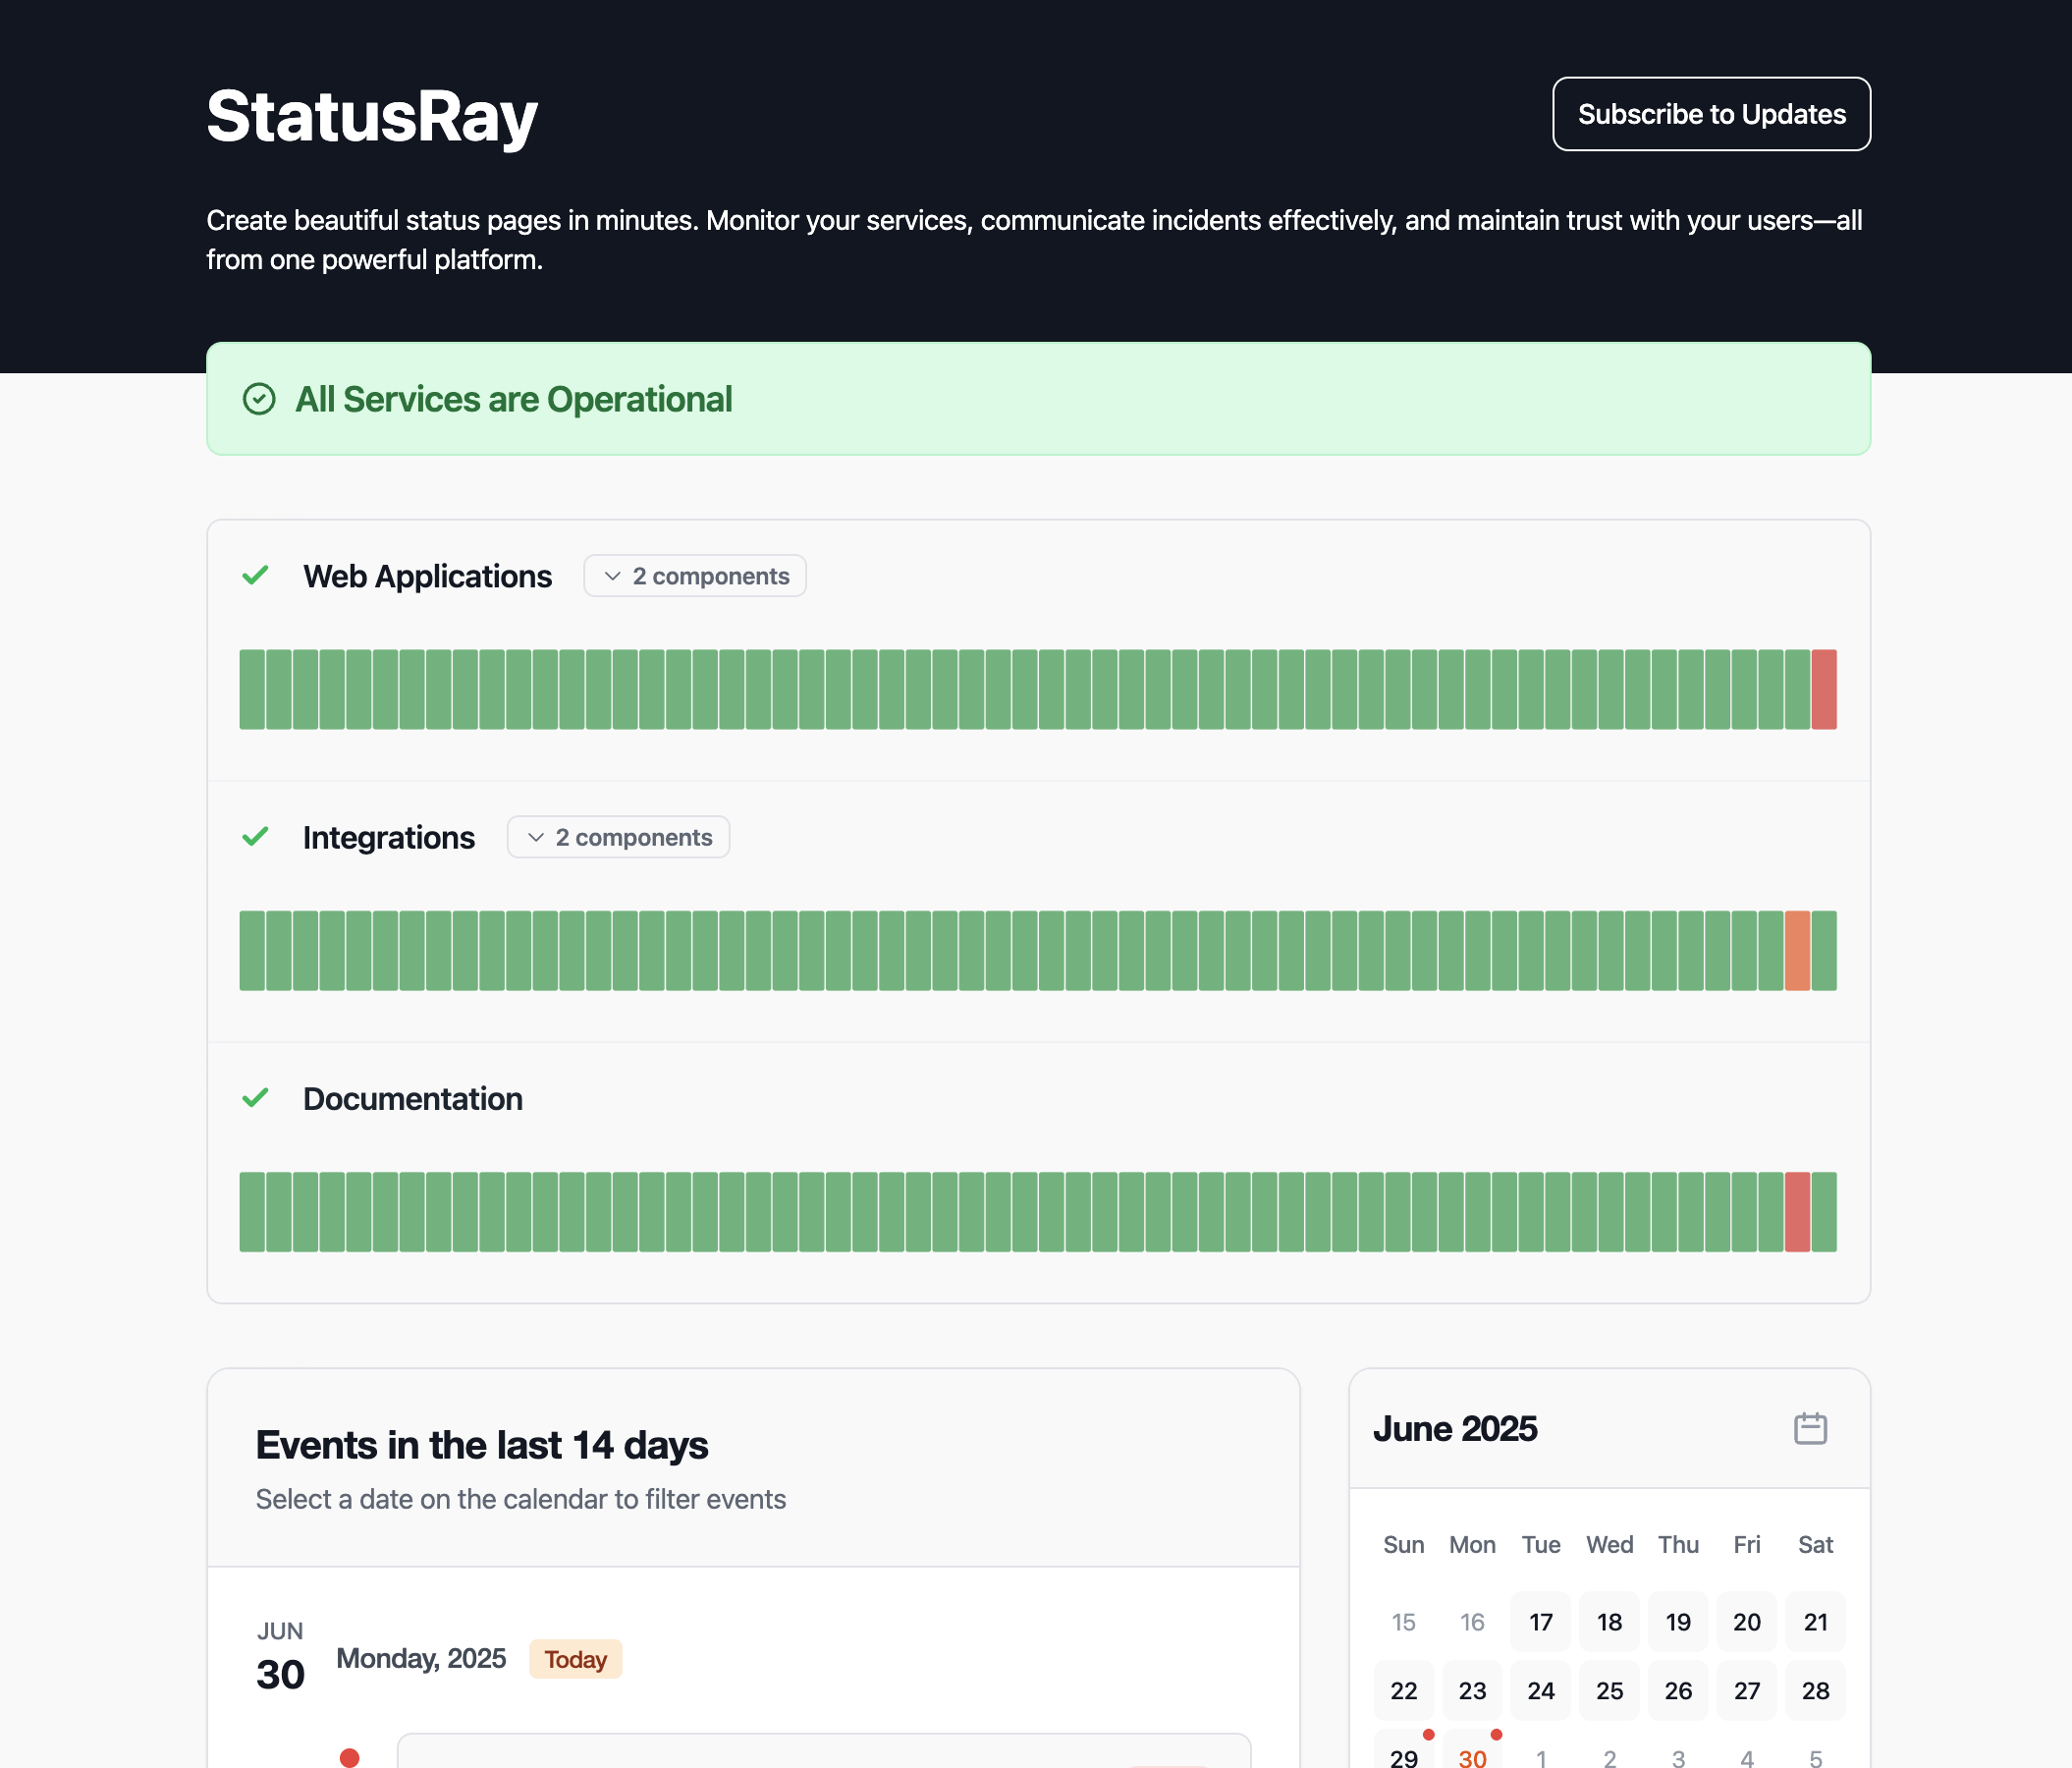Click the Documentation green checkmark icon
Screen dimensions: 2072x1768
coord(256,1097)
